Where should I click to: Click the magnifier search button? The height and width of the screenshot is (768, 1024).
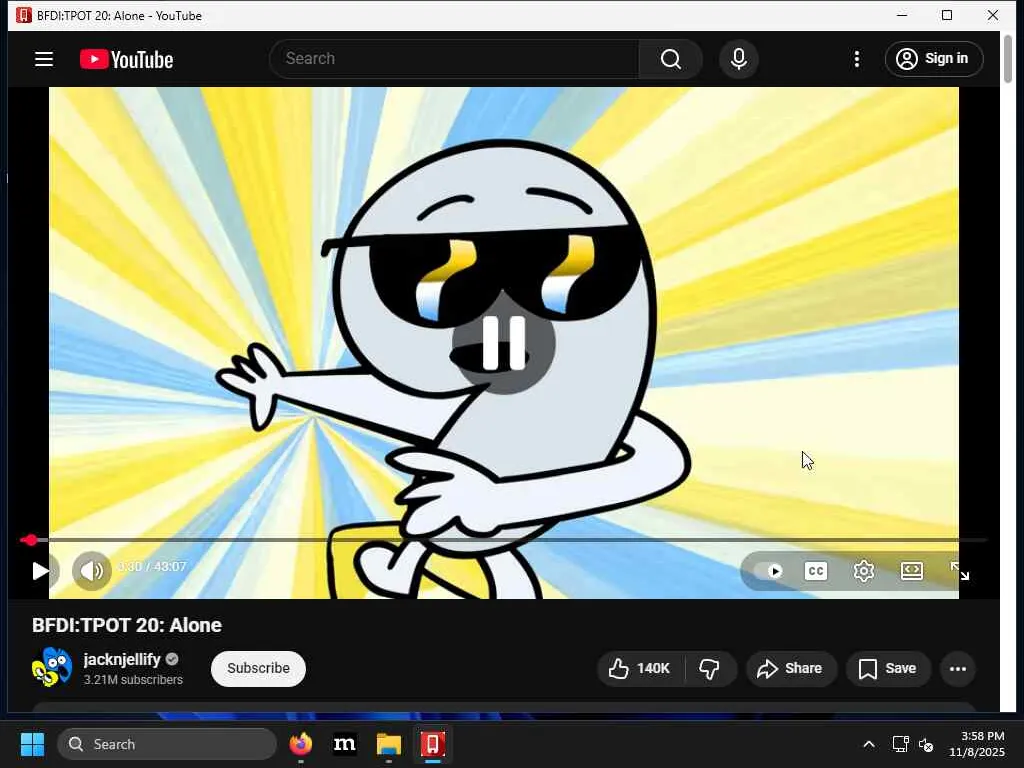[x=671, y=59]
